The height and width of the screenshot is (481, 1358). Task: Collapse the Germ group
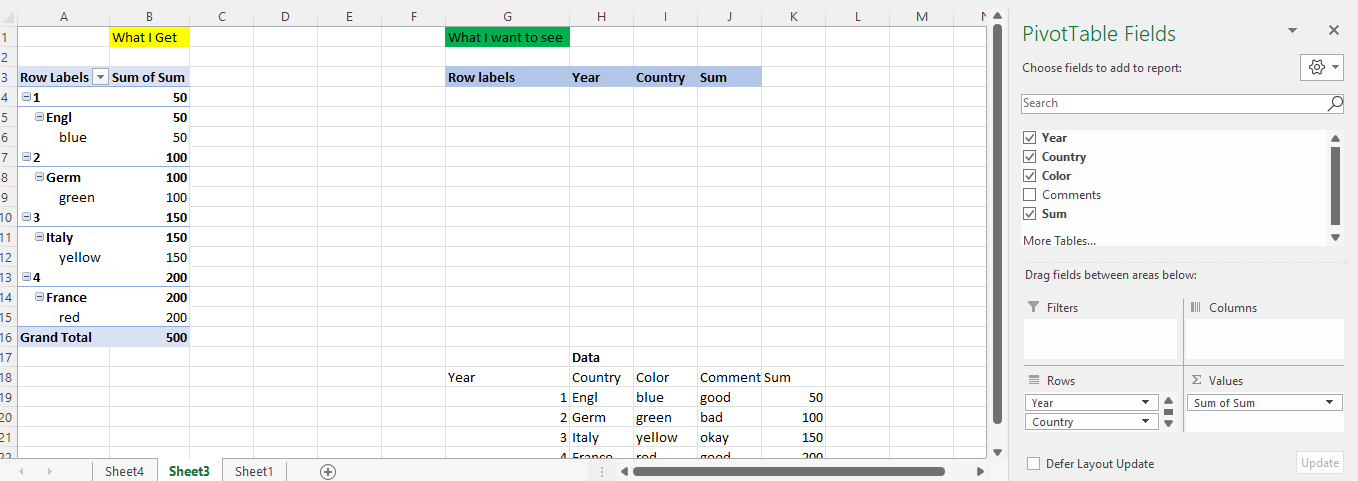pyautogui.click(x=39, y=177)
